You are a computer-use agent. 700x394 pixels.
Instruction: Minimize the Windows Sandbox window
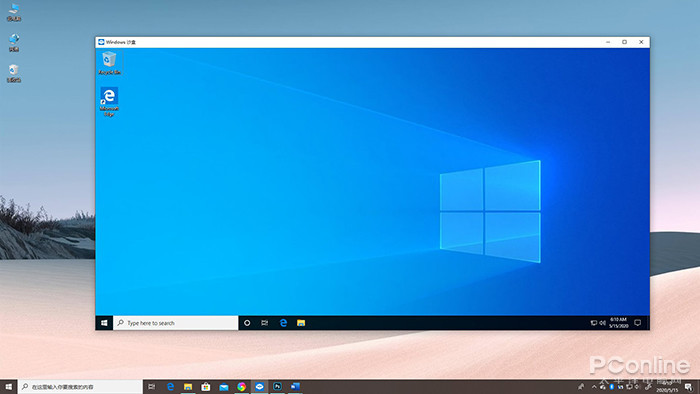tap(608, 42)
